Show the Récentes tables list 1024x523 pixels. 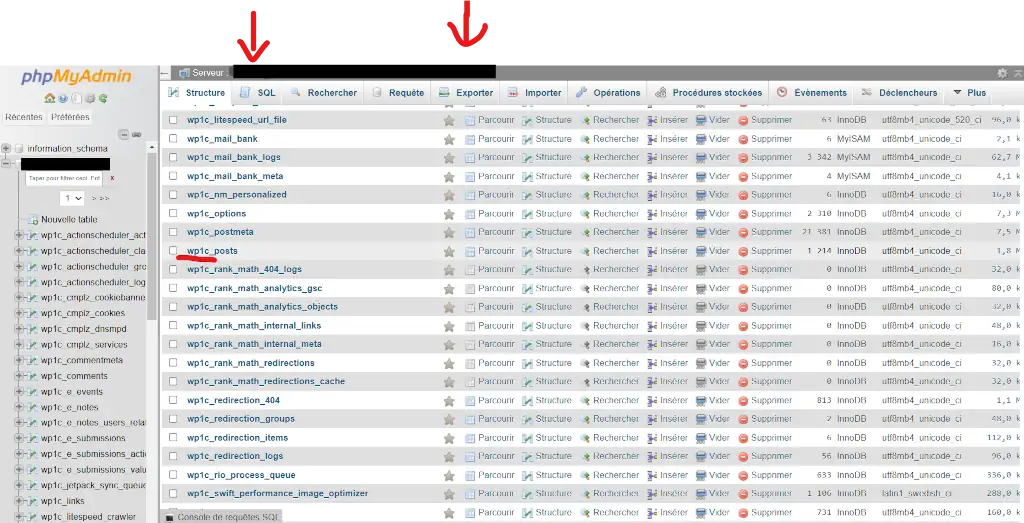24,117
